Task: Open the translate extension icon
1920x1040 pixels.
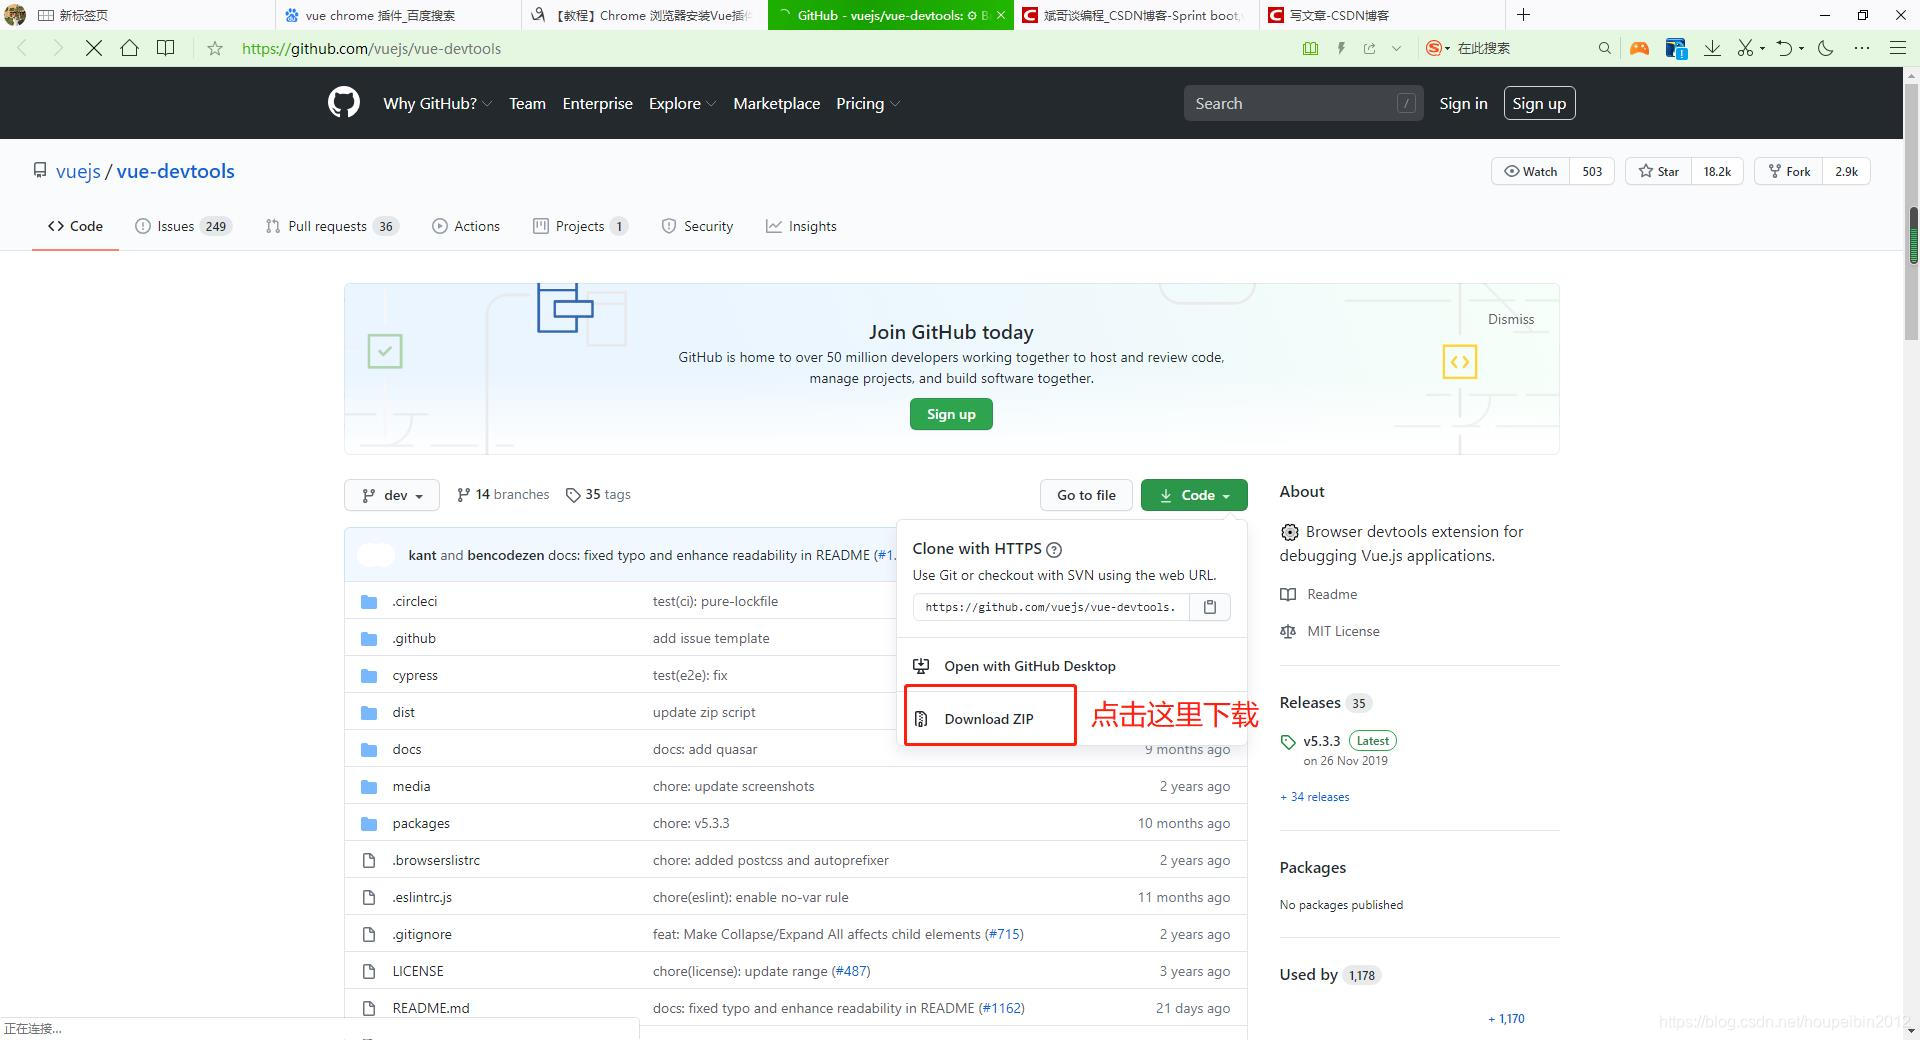Action: tap(1676, 48)
